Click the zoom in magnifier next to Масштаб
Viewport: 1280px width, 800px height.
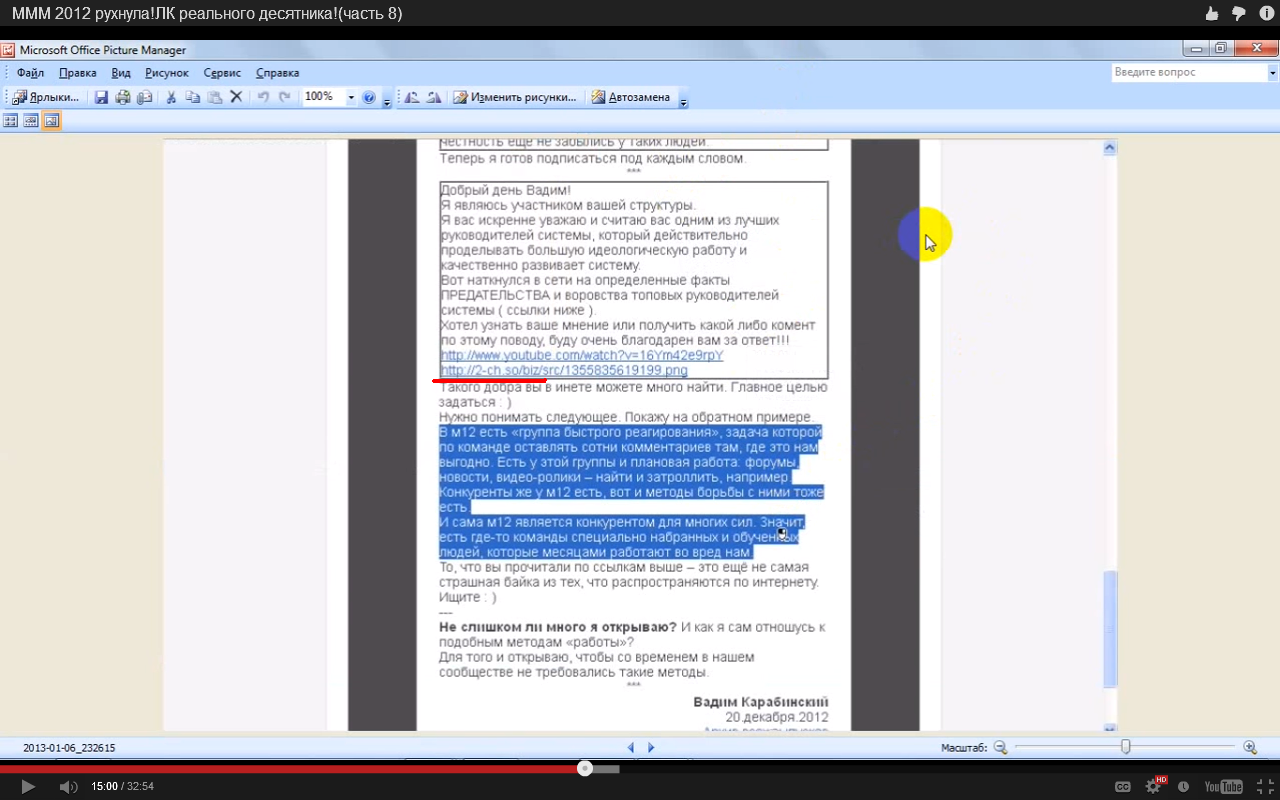click(x=1250, y=747)
